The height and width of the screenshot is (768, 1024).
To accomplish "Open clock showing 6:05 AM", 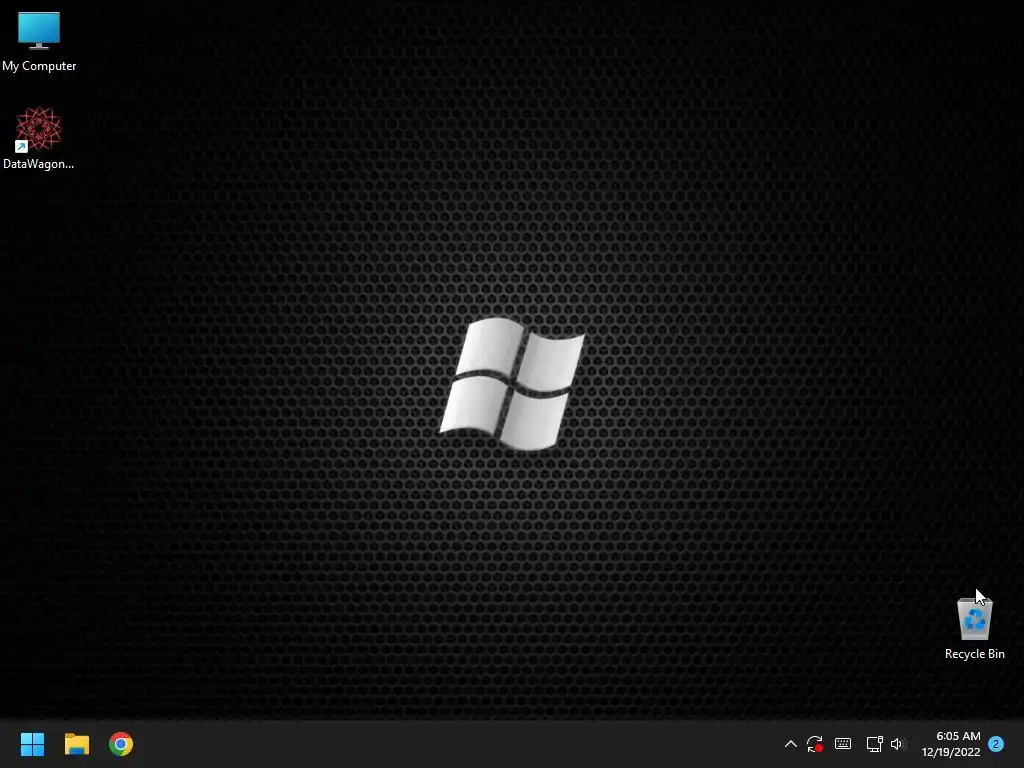I will tap(958, 736).
